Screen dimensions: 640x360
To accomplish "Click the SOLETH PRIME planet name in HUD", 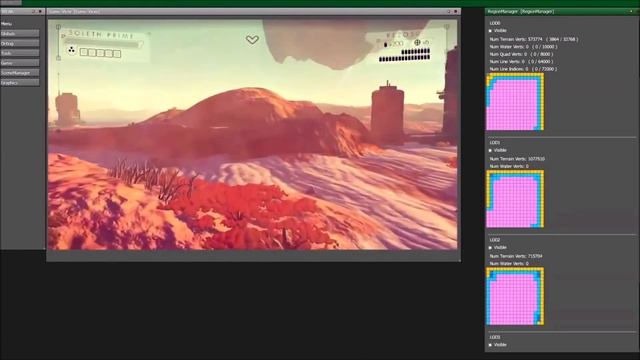I will 100,35.
